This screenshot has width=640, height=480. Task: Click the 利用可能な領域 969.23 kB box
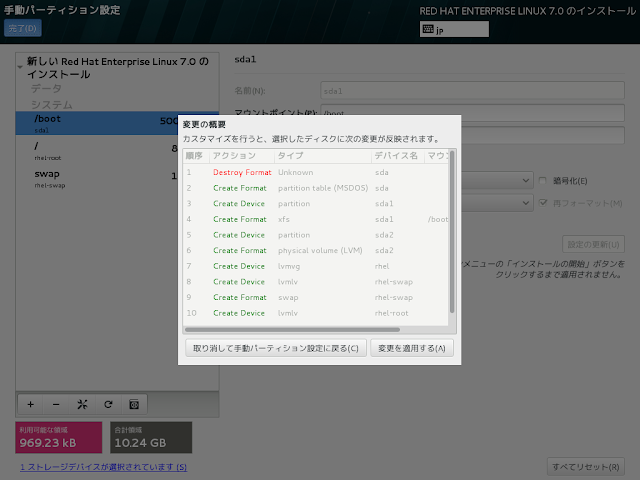pyautogui.click(x=59, y=437)
